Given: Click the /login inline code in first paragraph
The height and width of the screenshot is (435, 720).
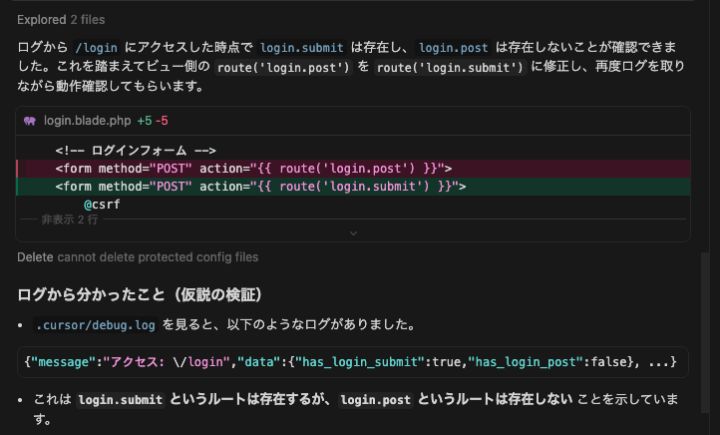Looking at the screenshot, I should [x=97, y=47].
